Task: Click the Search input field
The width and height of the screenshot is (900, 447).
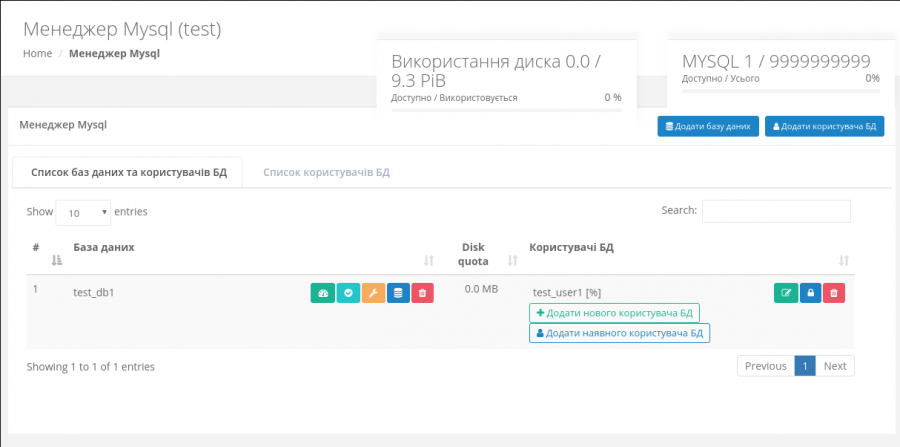Action: (776, 211)
